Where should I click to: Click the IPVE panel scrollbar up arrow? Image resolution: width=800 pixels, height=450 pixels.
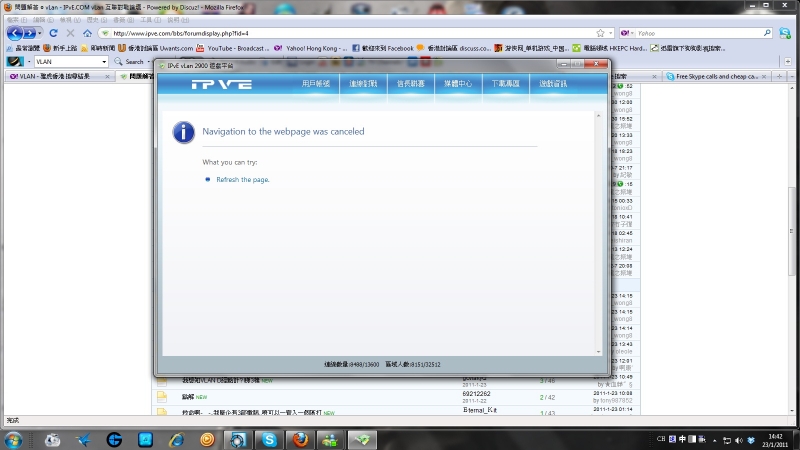click(x=598, y=116)
